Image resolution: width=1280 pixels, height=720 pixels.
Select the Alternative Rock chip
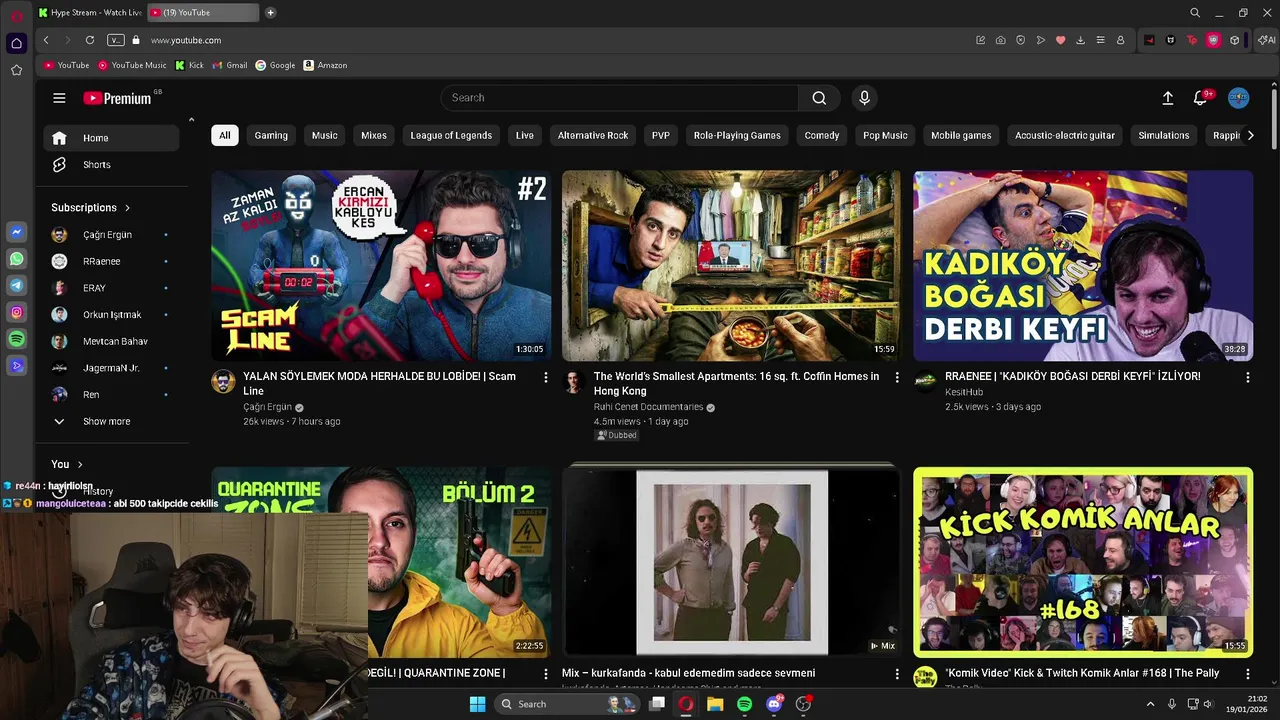pos(593,135)
